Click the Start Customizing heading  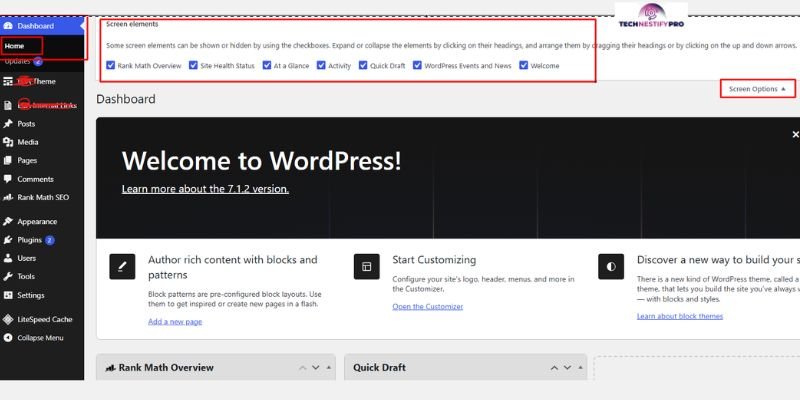pos(434,260)
